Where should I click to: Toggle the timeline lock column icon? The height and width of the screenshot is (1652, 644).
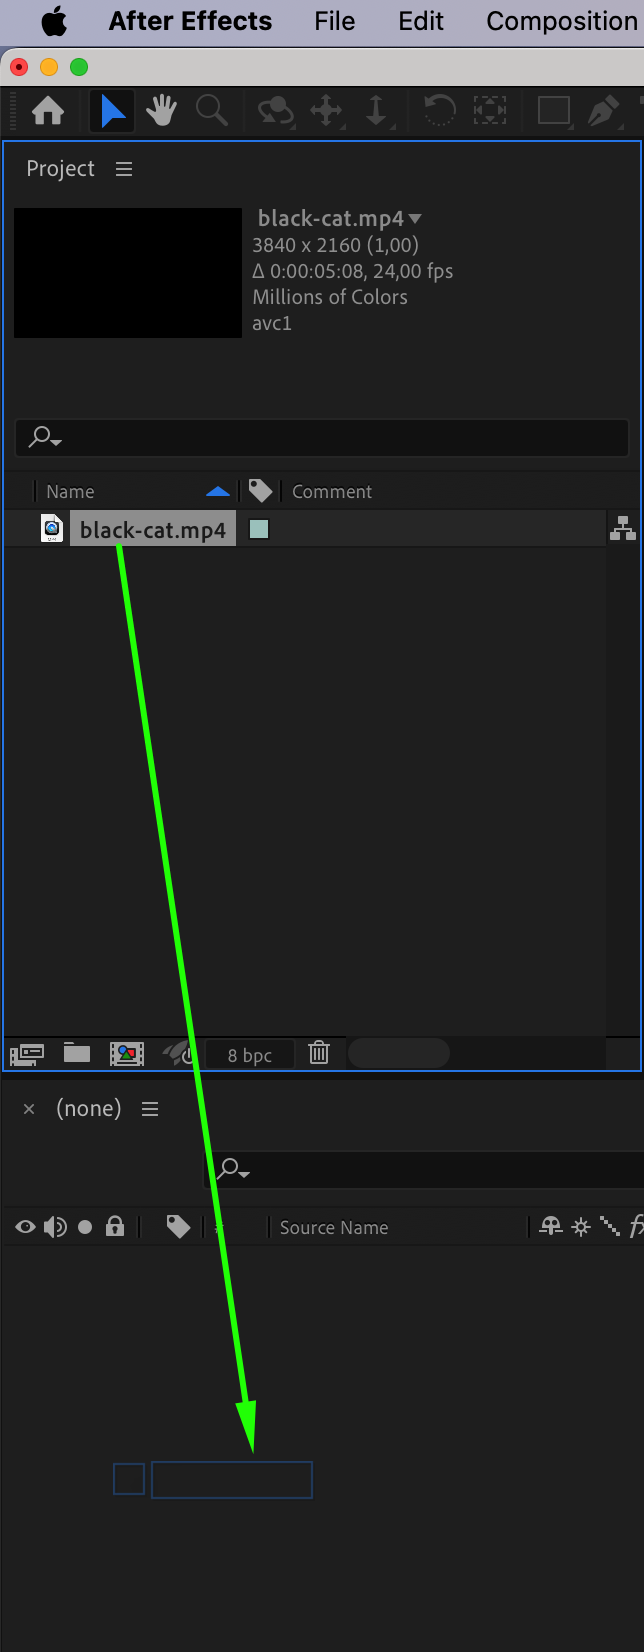pyautogui.click(x=115, y=1226)
